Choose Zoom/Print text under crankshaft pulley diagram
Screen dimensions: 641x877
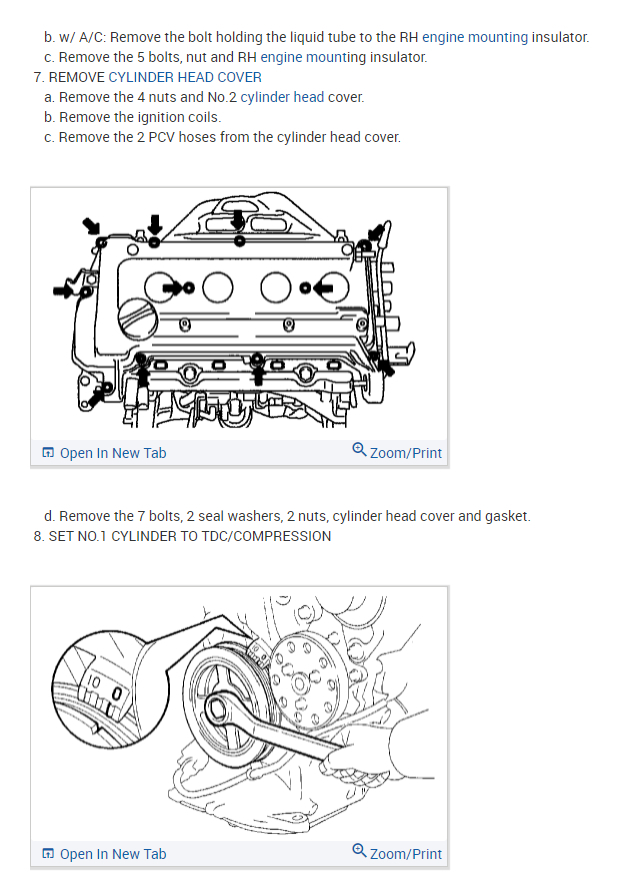click(406, 854)
